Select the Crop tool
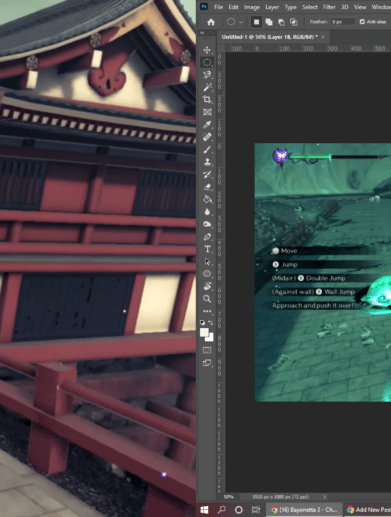391x517 pixels. click(207, 100)
